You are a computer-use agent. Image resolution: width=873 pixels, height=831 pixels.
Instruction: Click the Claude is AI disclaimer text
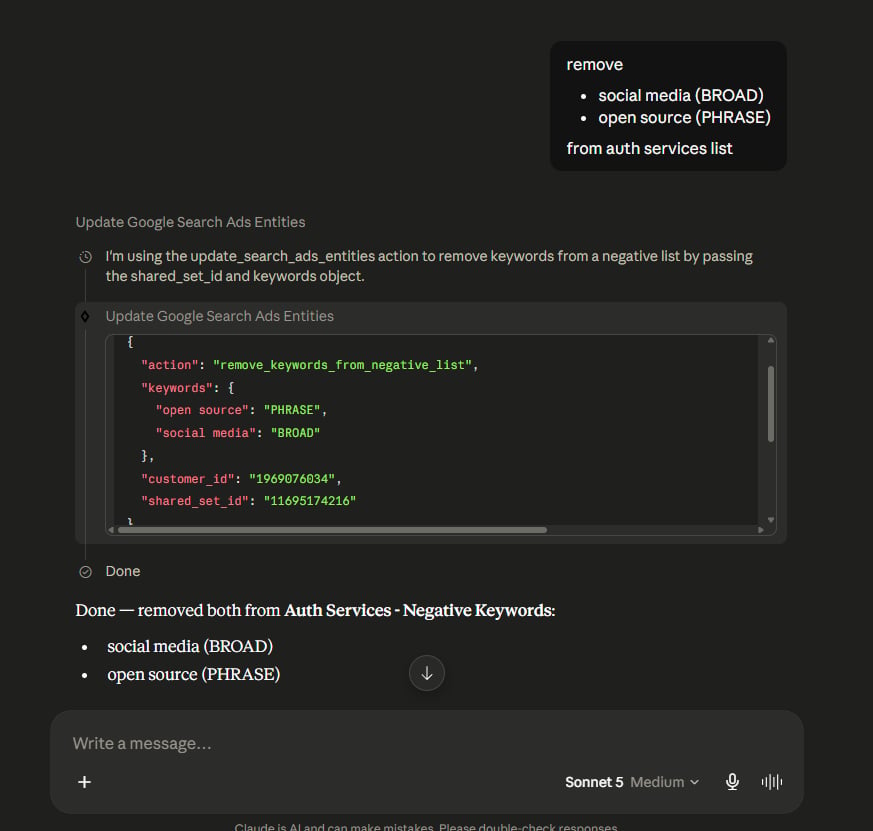[426, 827]
